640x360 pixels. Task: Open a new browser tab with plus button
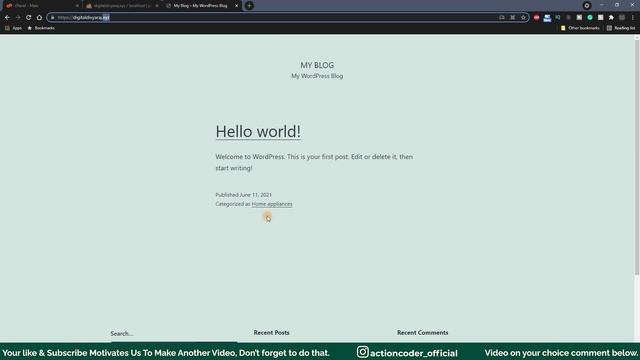point(249,6)
